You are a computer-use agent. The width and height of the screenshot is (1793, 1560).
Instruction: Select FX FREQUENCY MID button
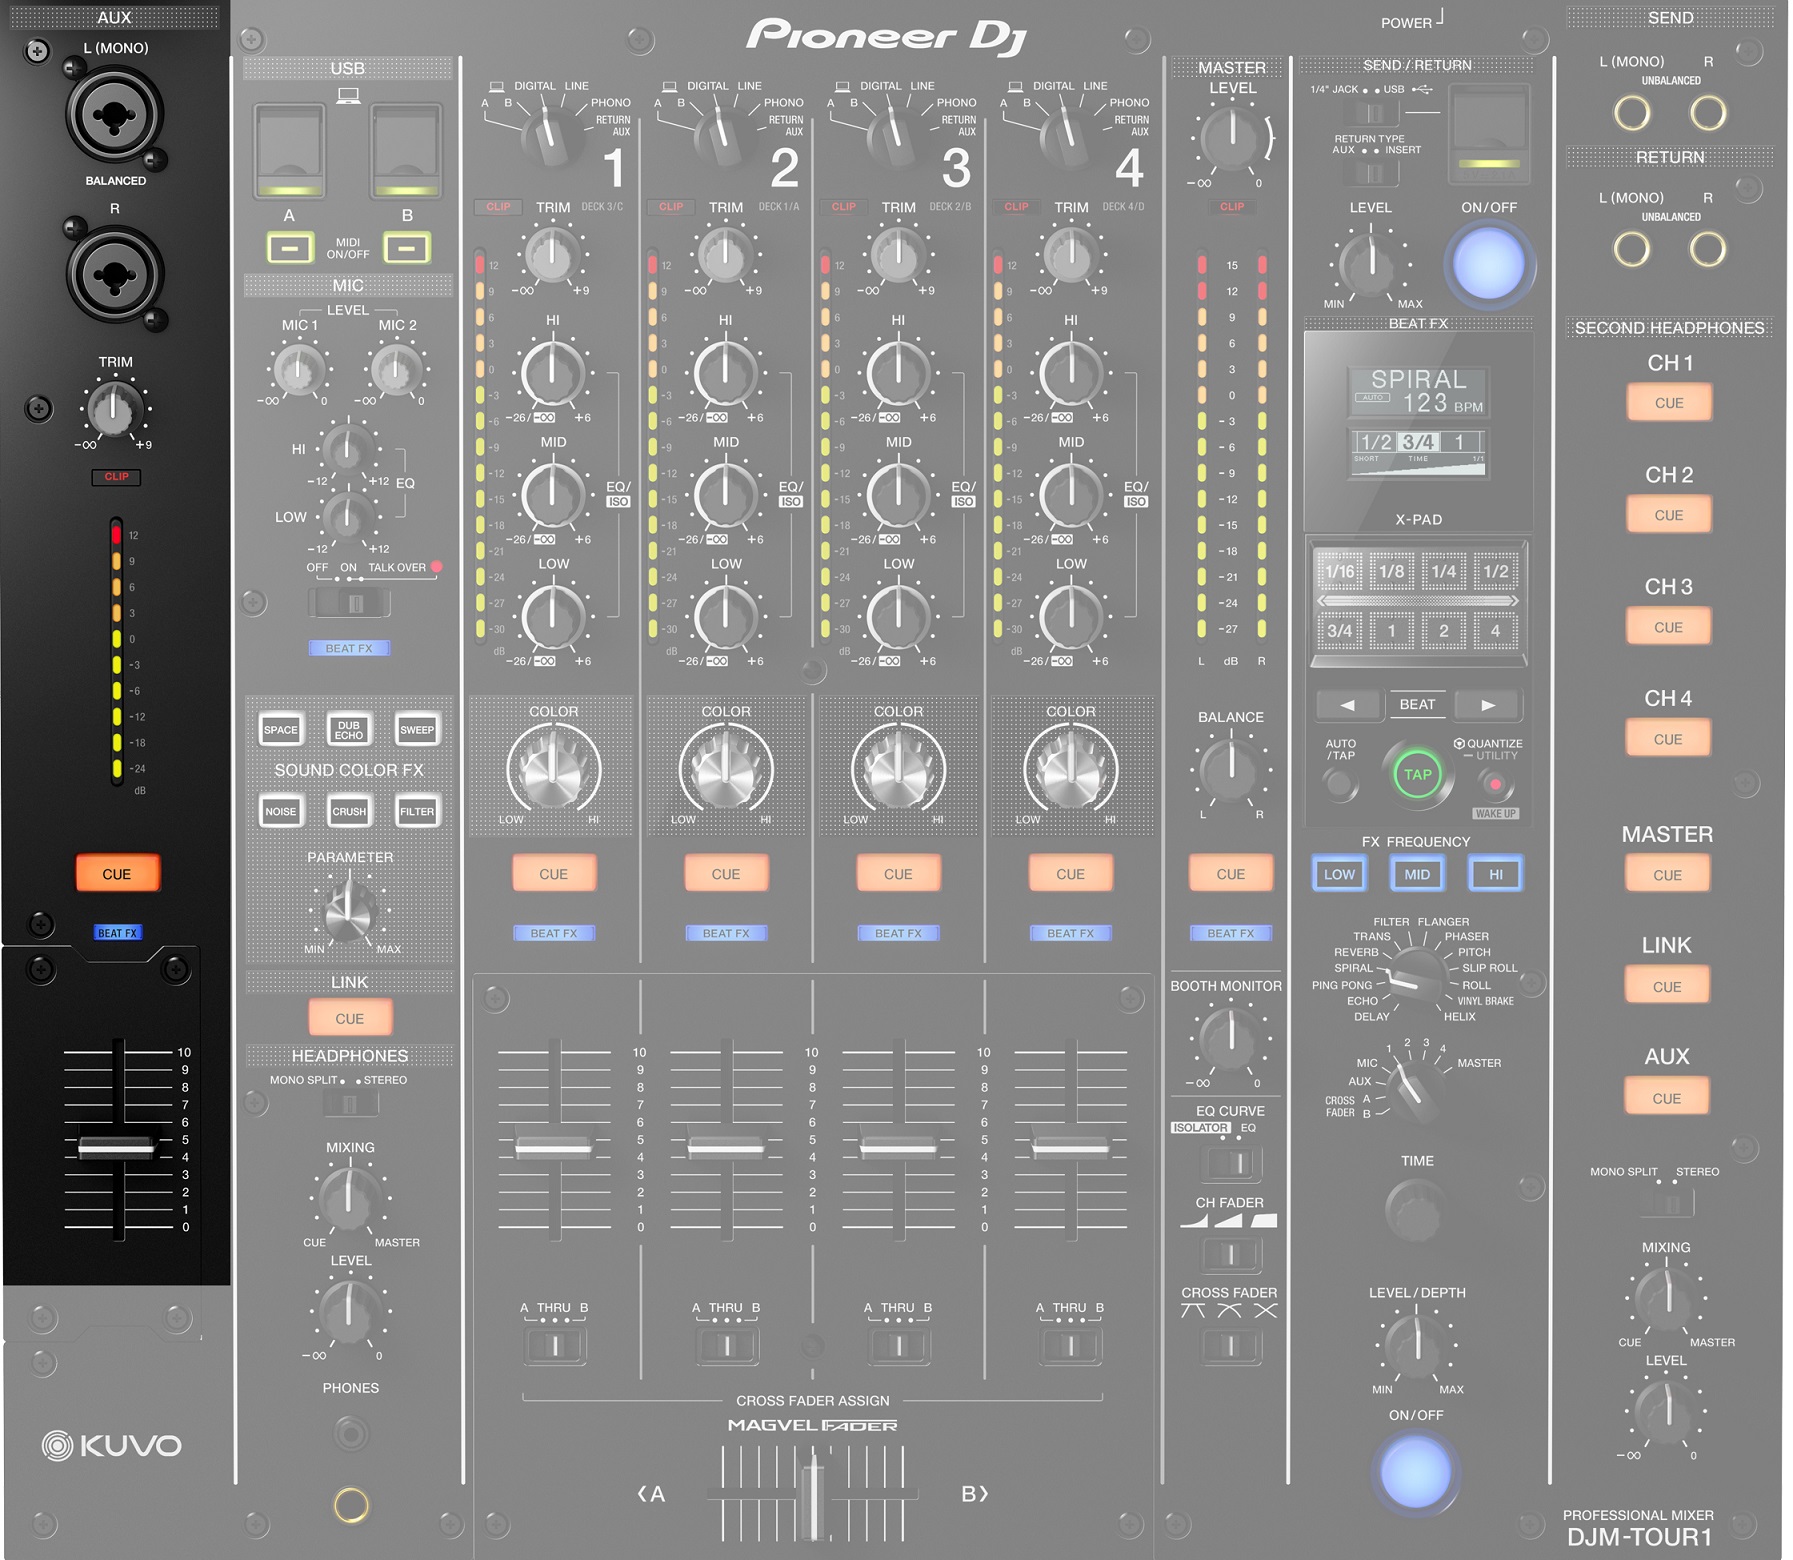[1417, 874]
